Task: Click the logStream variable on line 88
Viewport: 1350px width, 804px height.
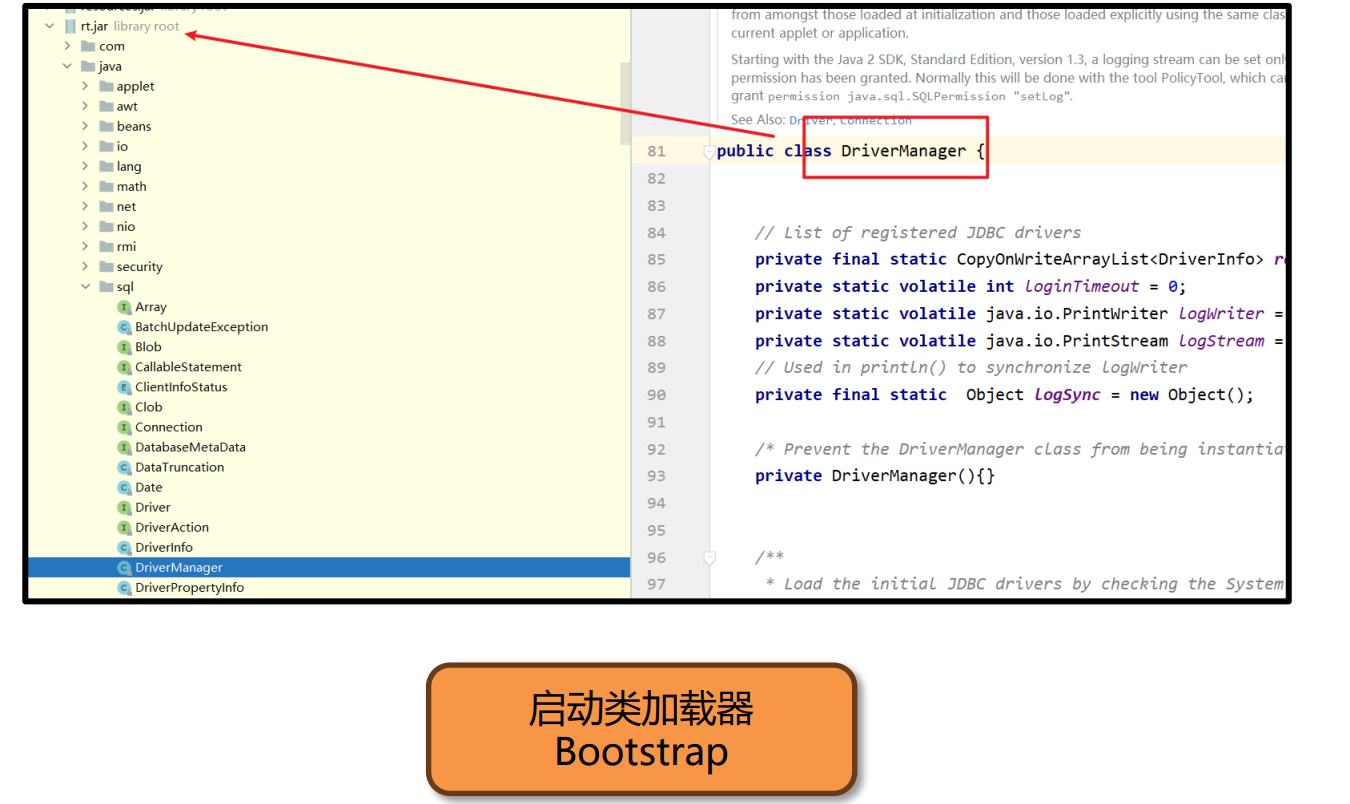Action: tap(1222, 341)
